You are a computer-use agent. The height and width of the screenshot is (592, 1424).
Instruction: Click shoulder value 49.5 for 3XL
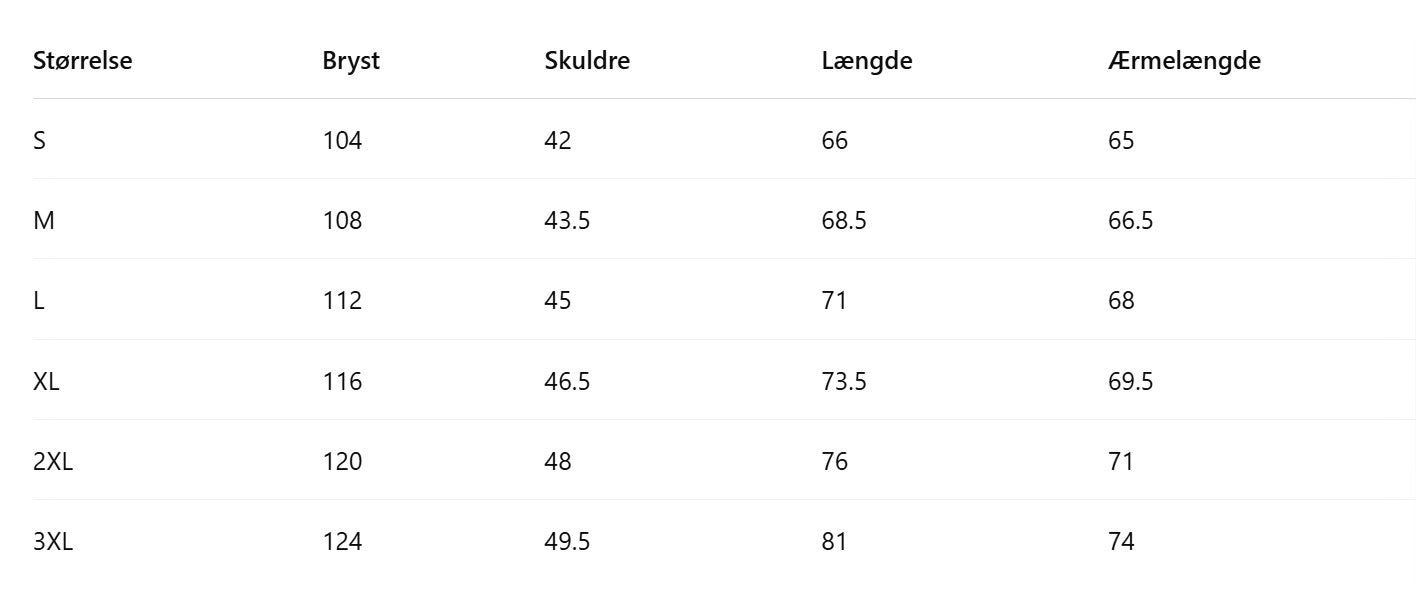pos(567,542)
